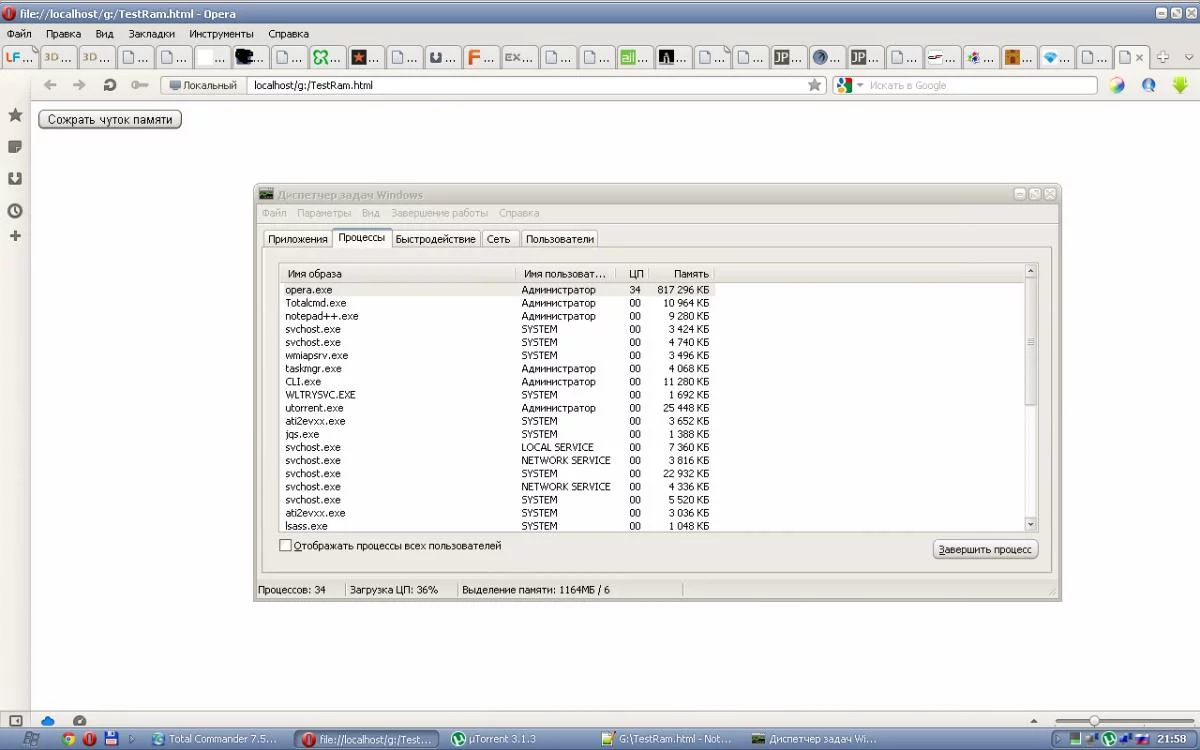This screenshot has height=750, width=1200.
Task: Enable 'Отображать процессы всех пользователей' checkbox
Action: [285, 546]
